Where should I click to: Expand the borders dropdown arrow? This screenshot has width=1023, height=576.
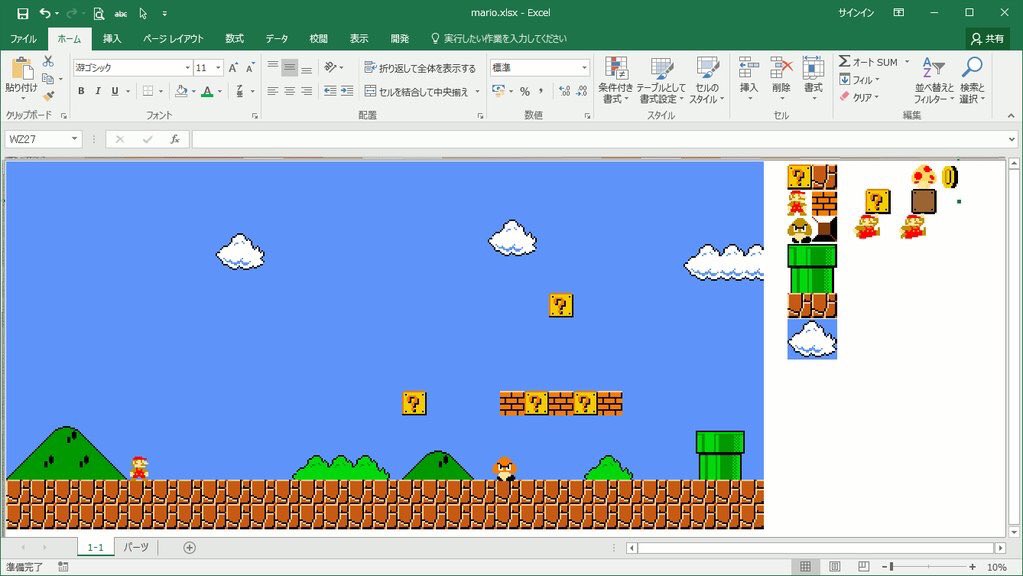[160, 91]
